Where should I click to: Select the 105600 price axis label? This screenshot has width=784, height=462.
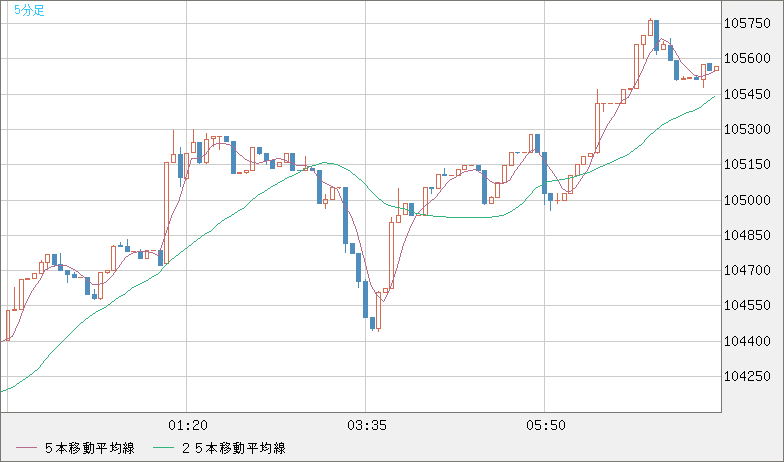(747, 58)
